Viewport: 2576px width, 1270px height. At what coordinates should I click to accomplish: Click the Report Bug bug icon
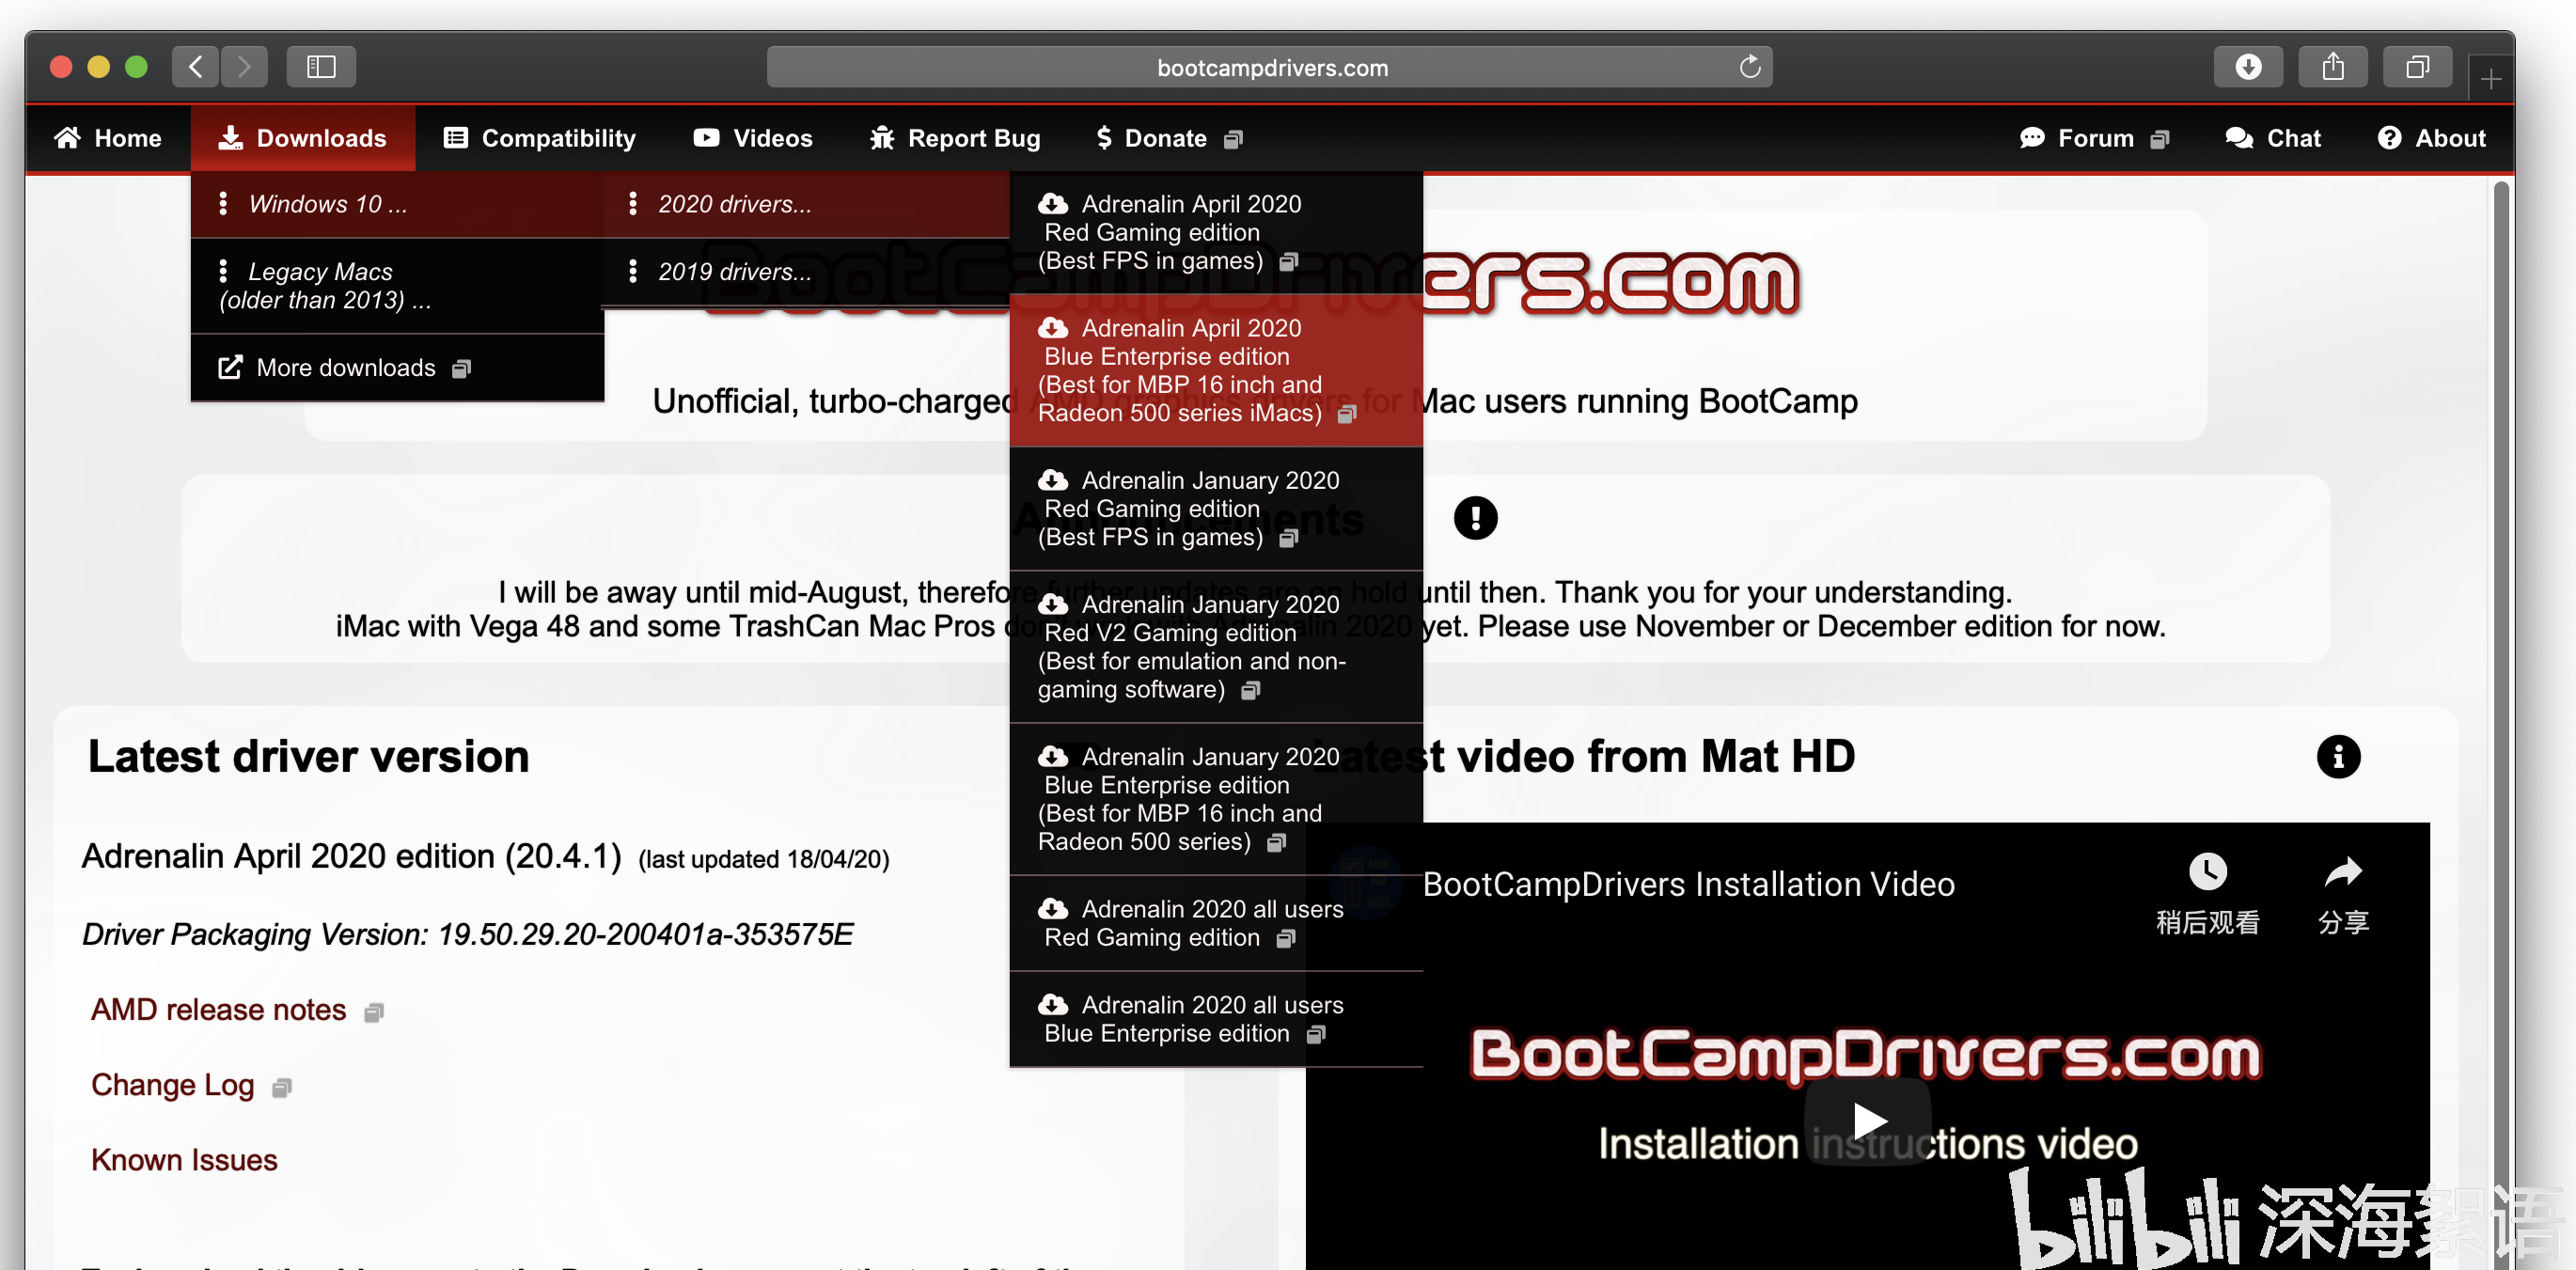882,138
